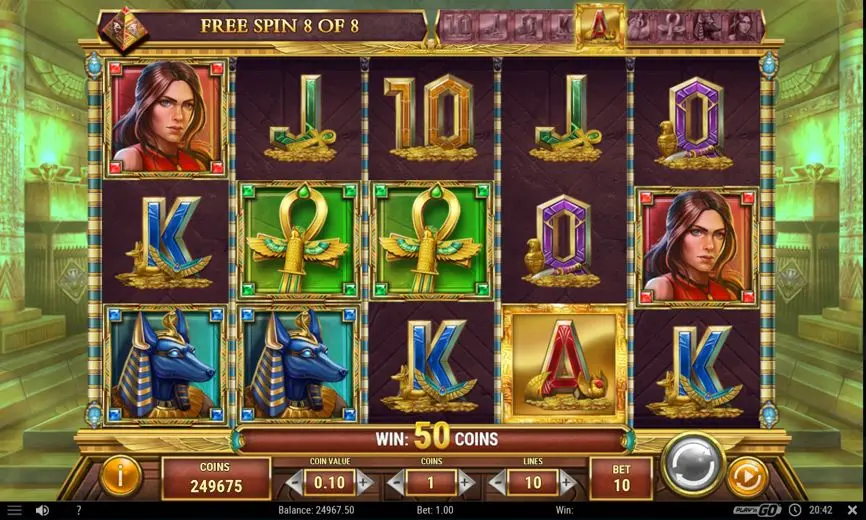
Task: Click the highlighted A symbol in top bar
Action: click(x=600, y=26)
